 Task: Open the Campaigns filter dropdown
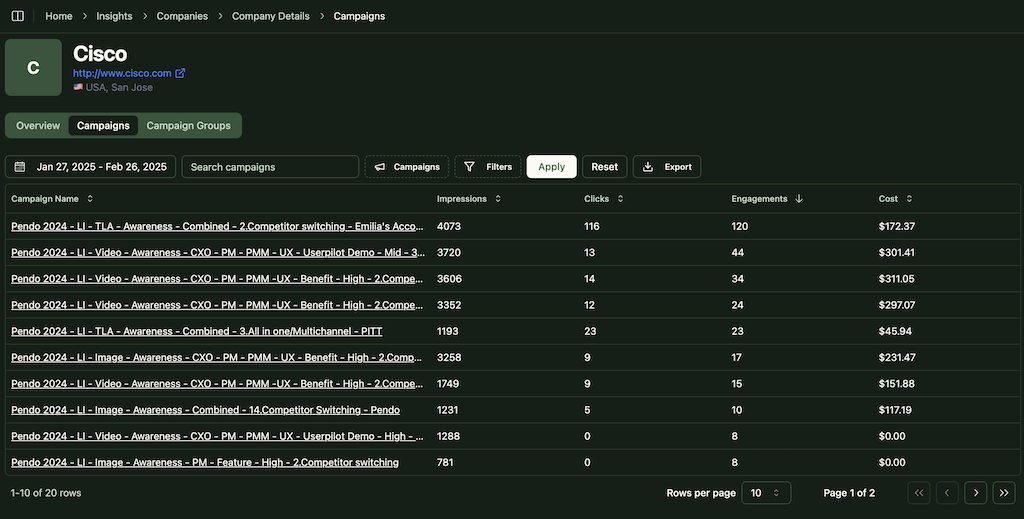coord(406,166)
